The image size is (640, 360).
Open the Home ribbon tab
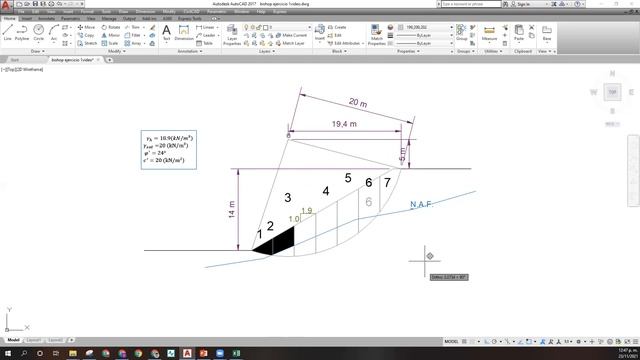[9, 19]
